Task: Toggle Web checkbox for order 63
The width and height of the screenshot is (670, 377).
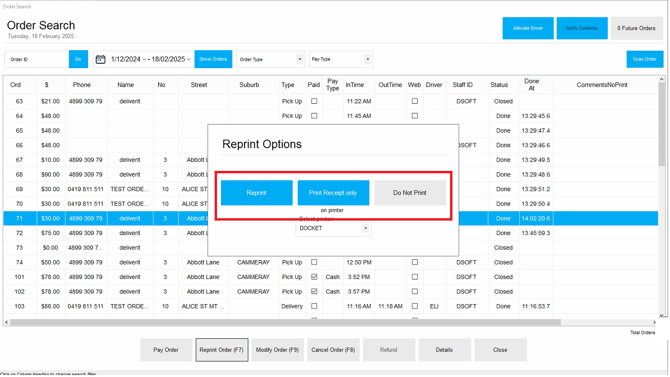Action: tap(414, 101)
